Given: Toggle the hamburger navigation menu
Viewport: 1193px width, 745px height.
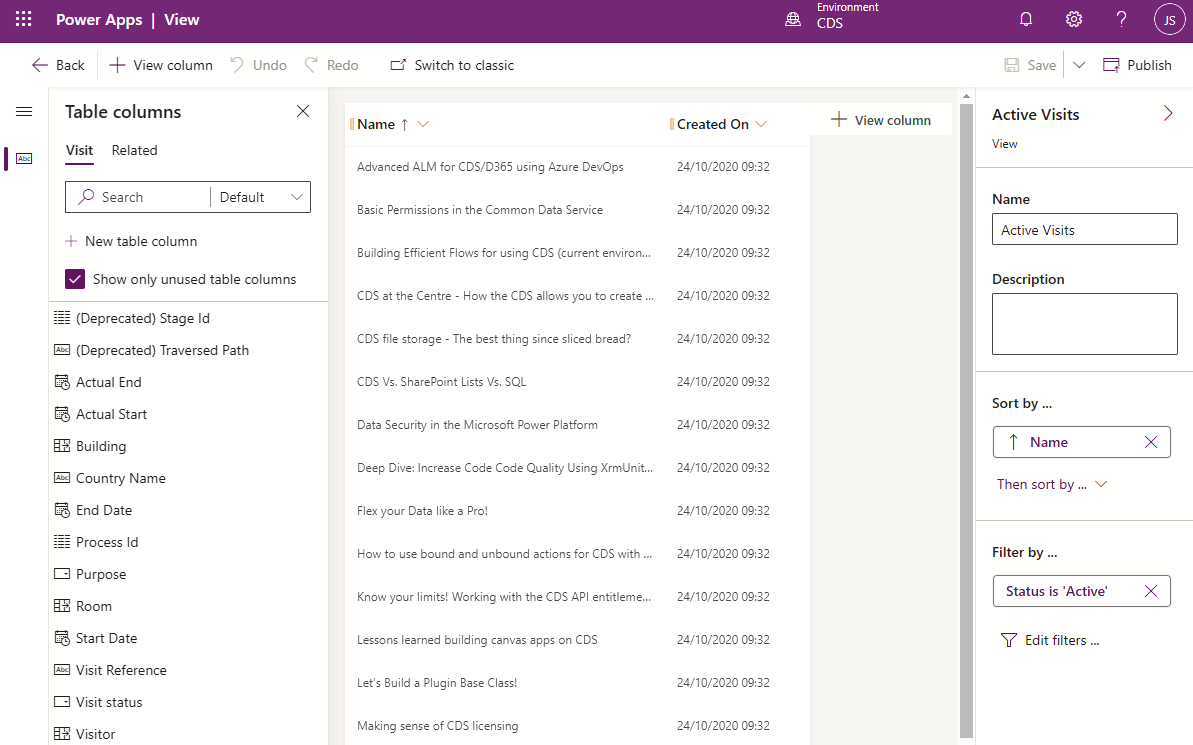Looking at the screenshot, I should 24,112.
